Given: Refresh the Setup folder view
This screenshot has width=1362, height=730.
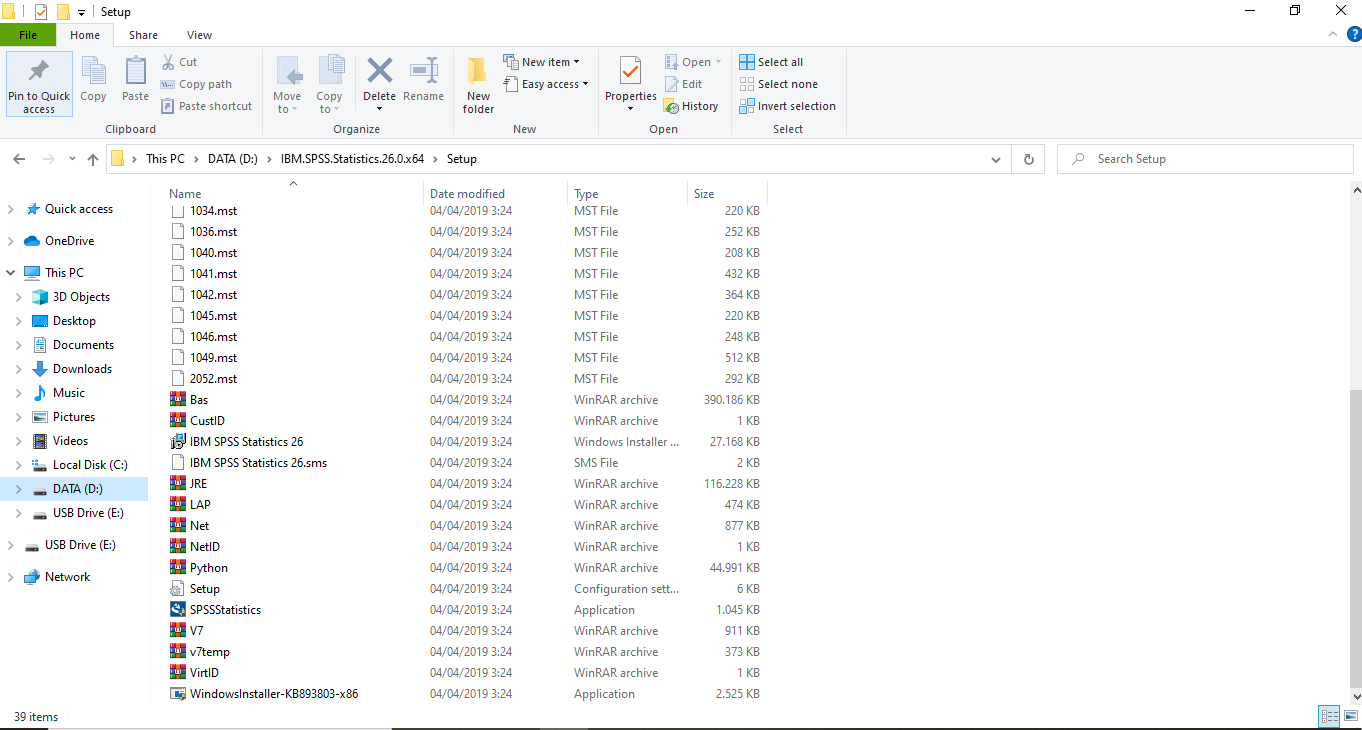Looking at the screenshot, I should 1028,159.
